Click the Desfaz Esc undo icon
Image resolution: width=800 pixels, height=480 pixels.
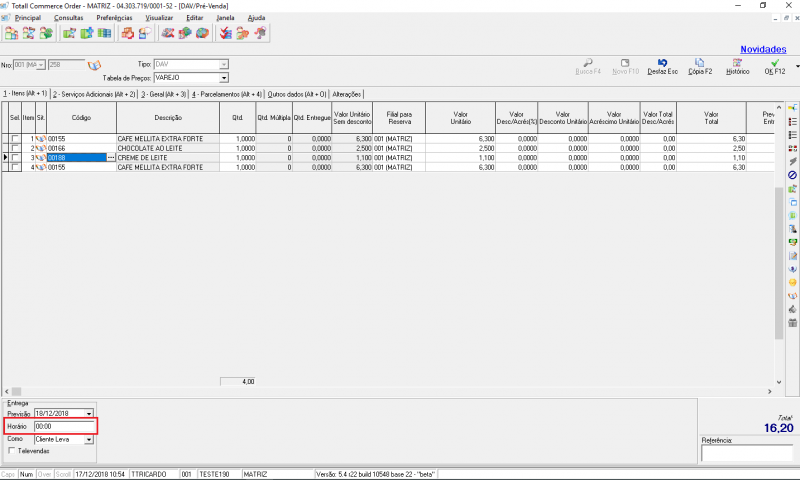662,62
